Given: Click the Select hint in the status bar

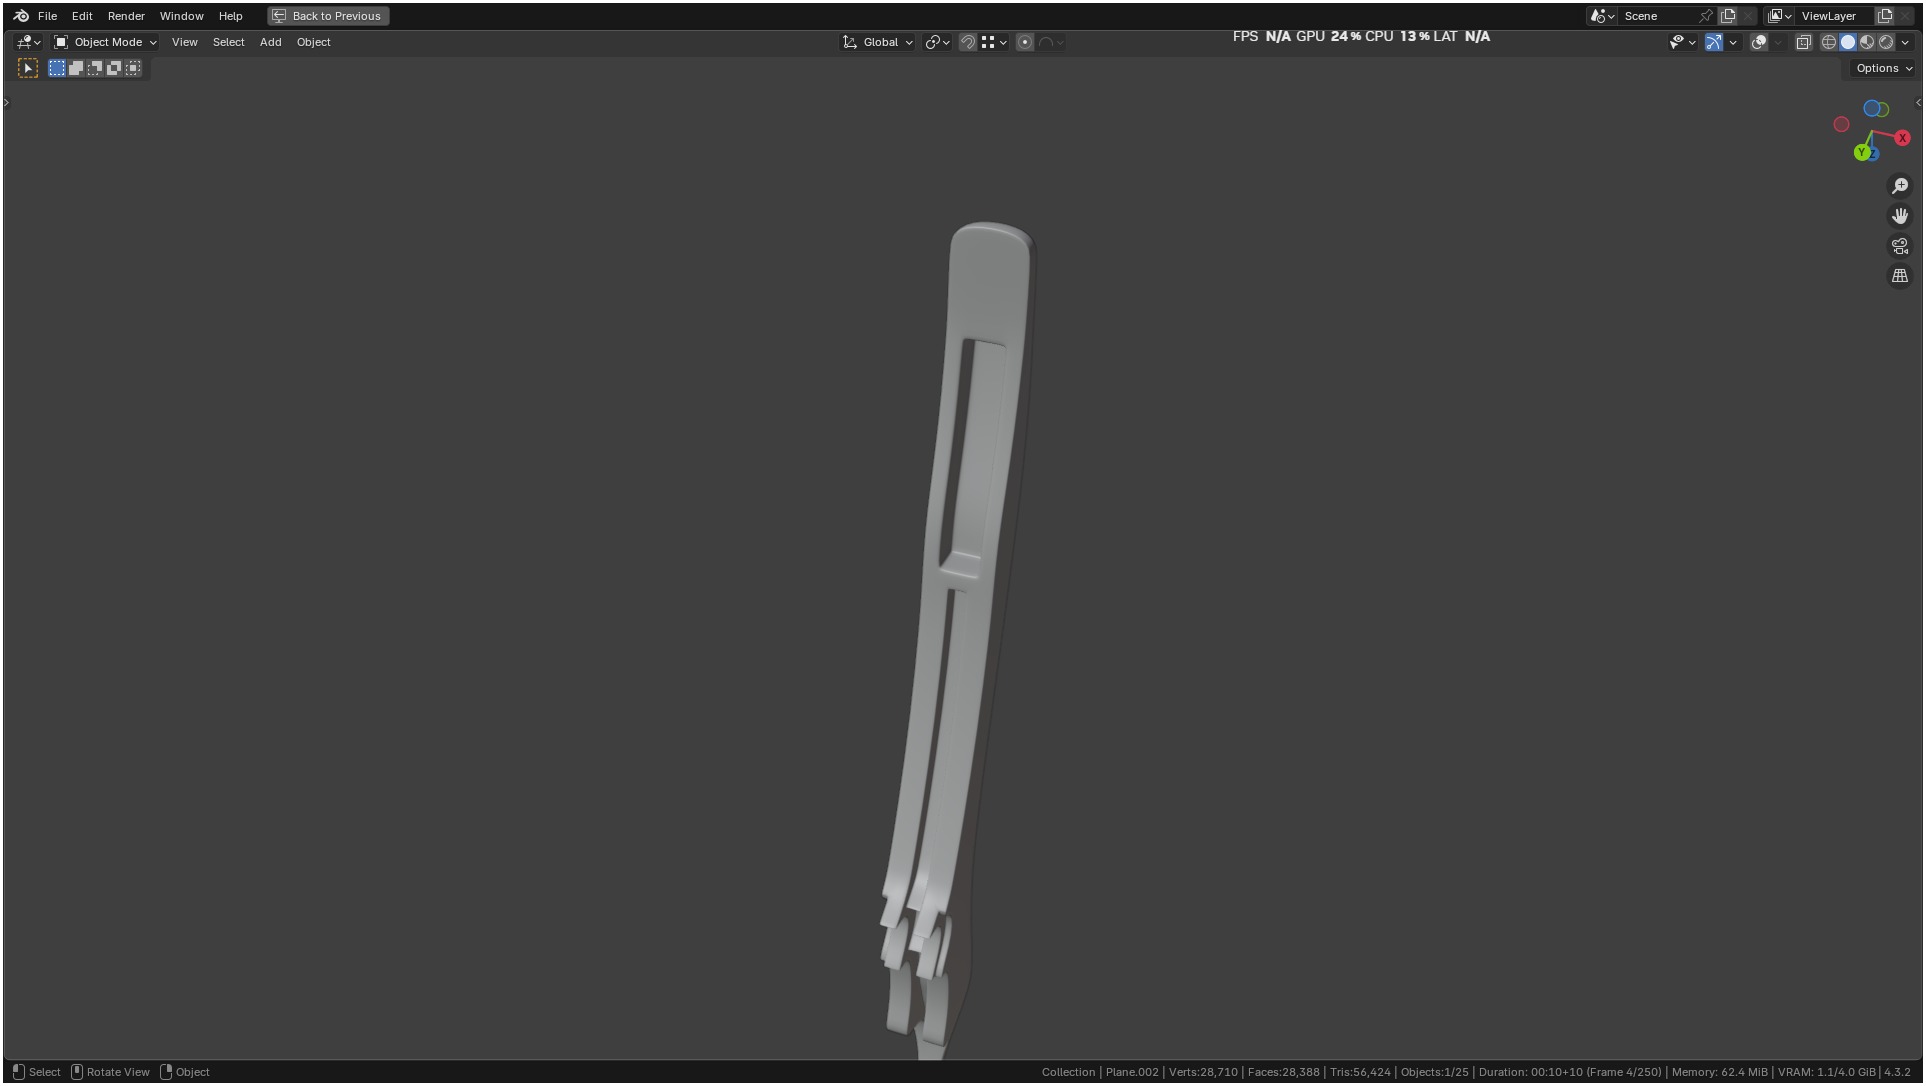Looking at the screenshot, I should point(36,1072).
